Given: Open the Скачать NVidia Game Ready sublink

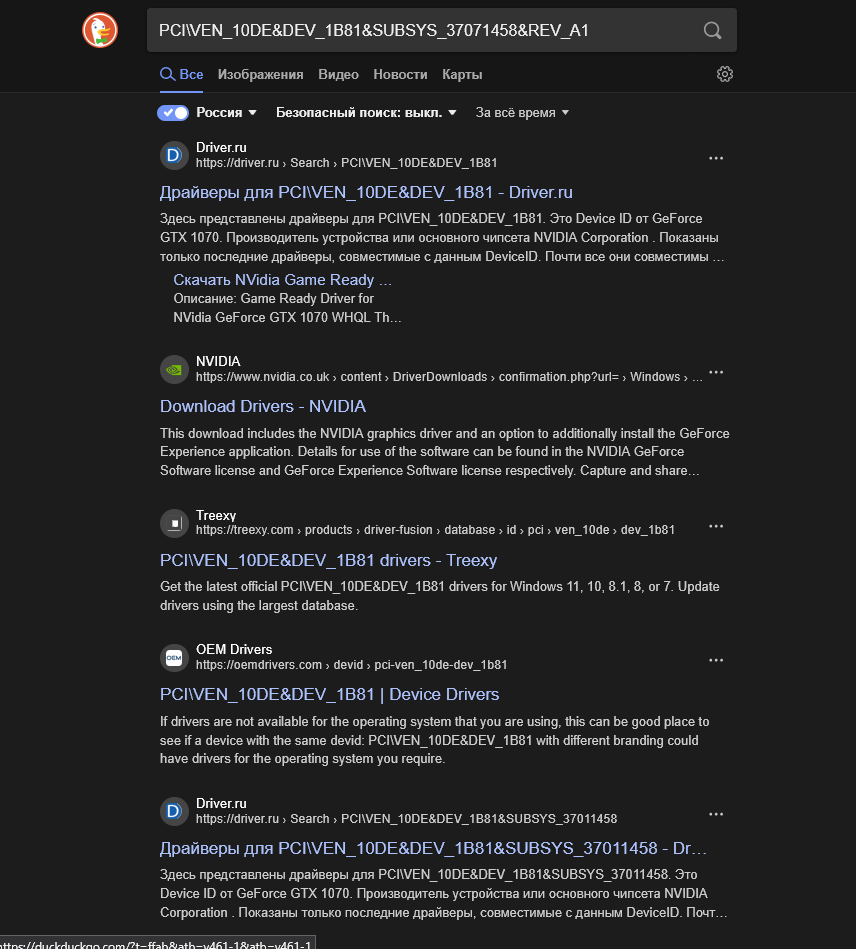Looking at the screenshot, I should pos(282,280).
